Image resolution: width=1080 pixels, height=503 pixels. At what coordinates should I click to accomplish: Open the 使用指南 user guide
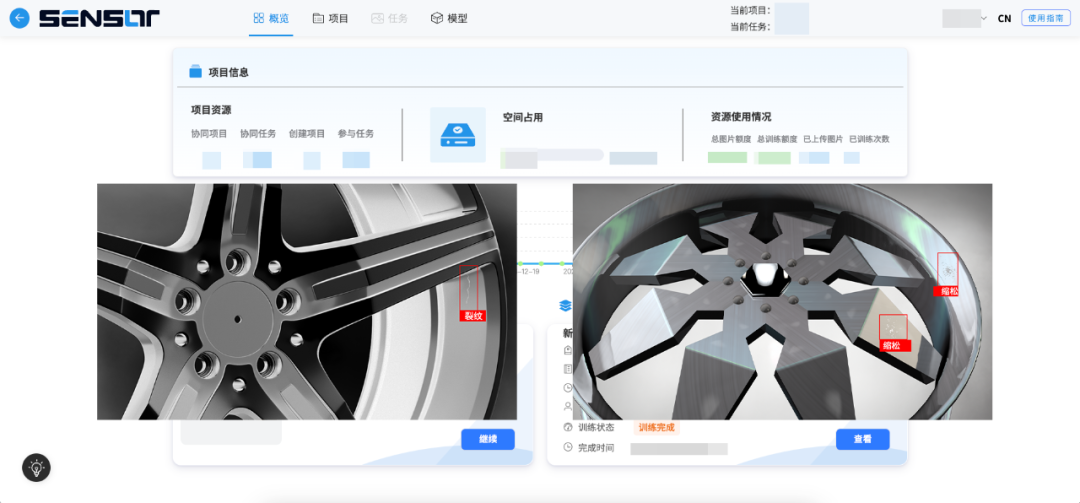pyautogui.click(x=1046, y=19)
